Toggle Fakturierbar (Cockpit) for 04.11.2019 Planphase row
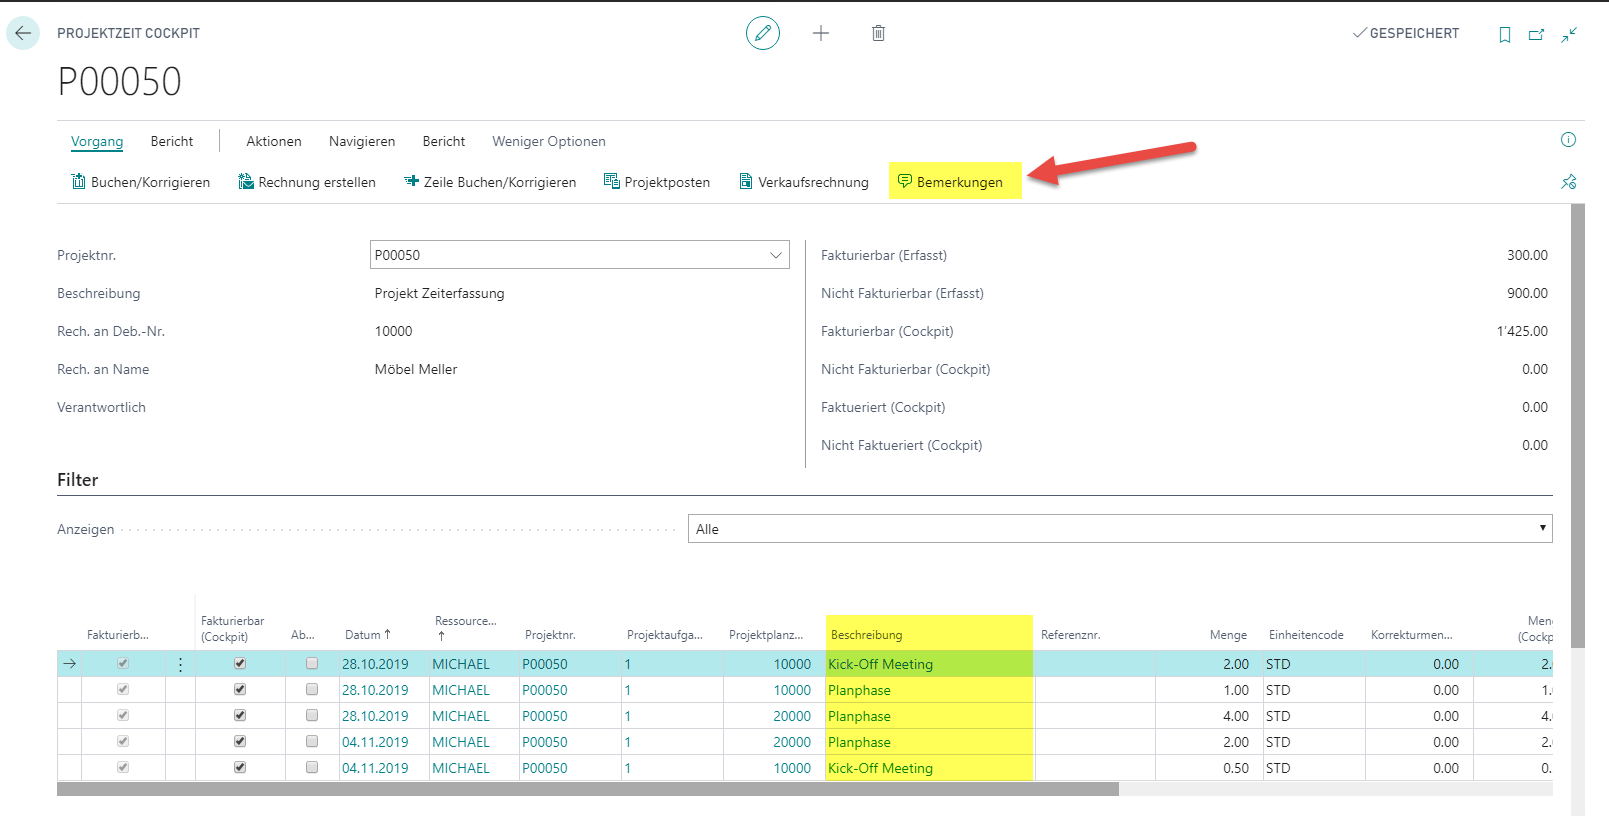The image size is (1609, 816). tap(240, 741)
